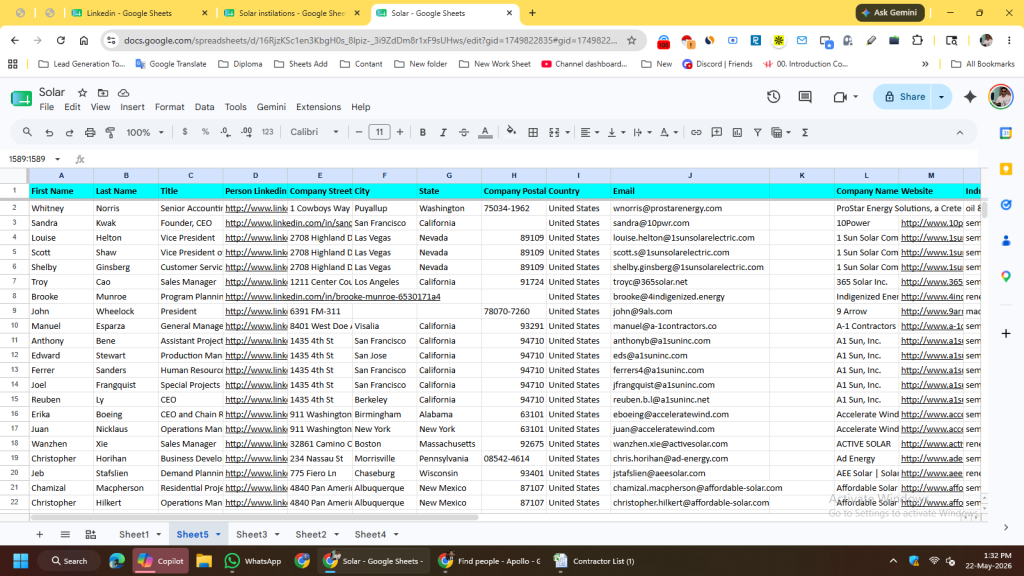Open the LinkedIn link in Brooke's row

point(332,296)
